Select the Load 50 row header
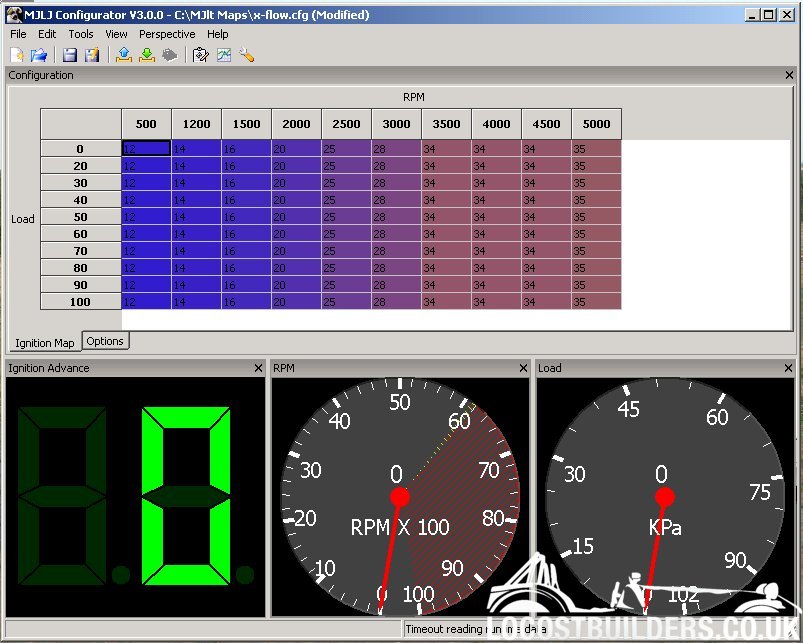Viewport: 803px width, 643px height. coord(80,216)
